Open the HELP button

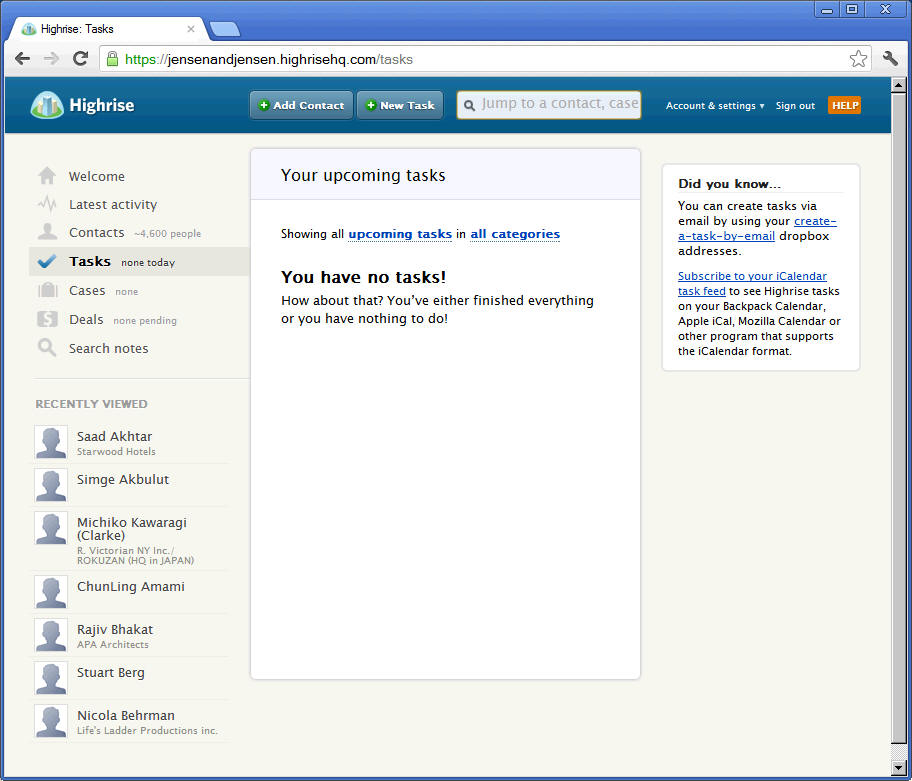pyautogui.click(x=844, y=105)
